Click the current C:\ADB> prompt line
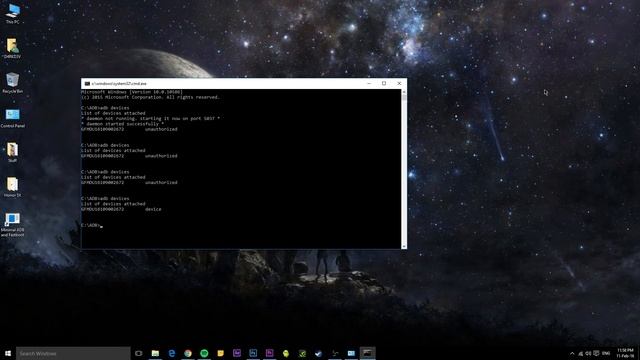Viewport: 640px width, 360px height. 92,225
